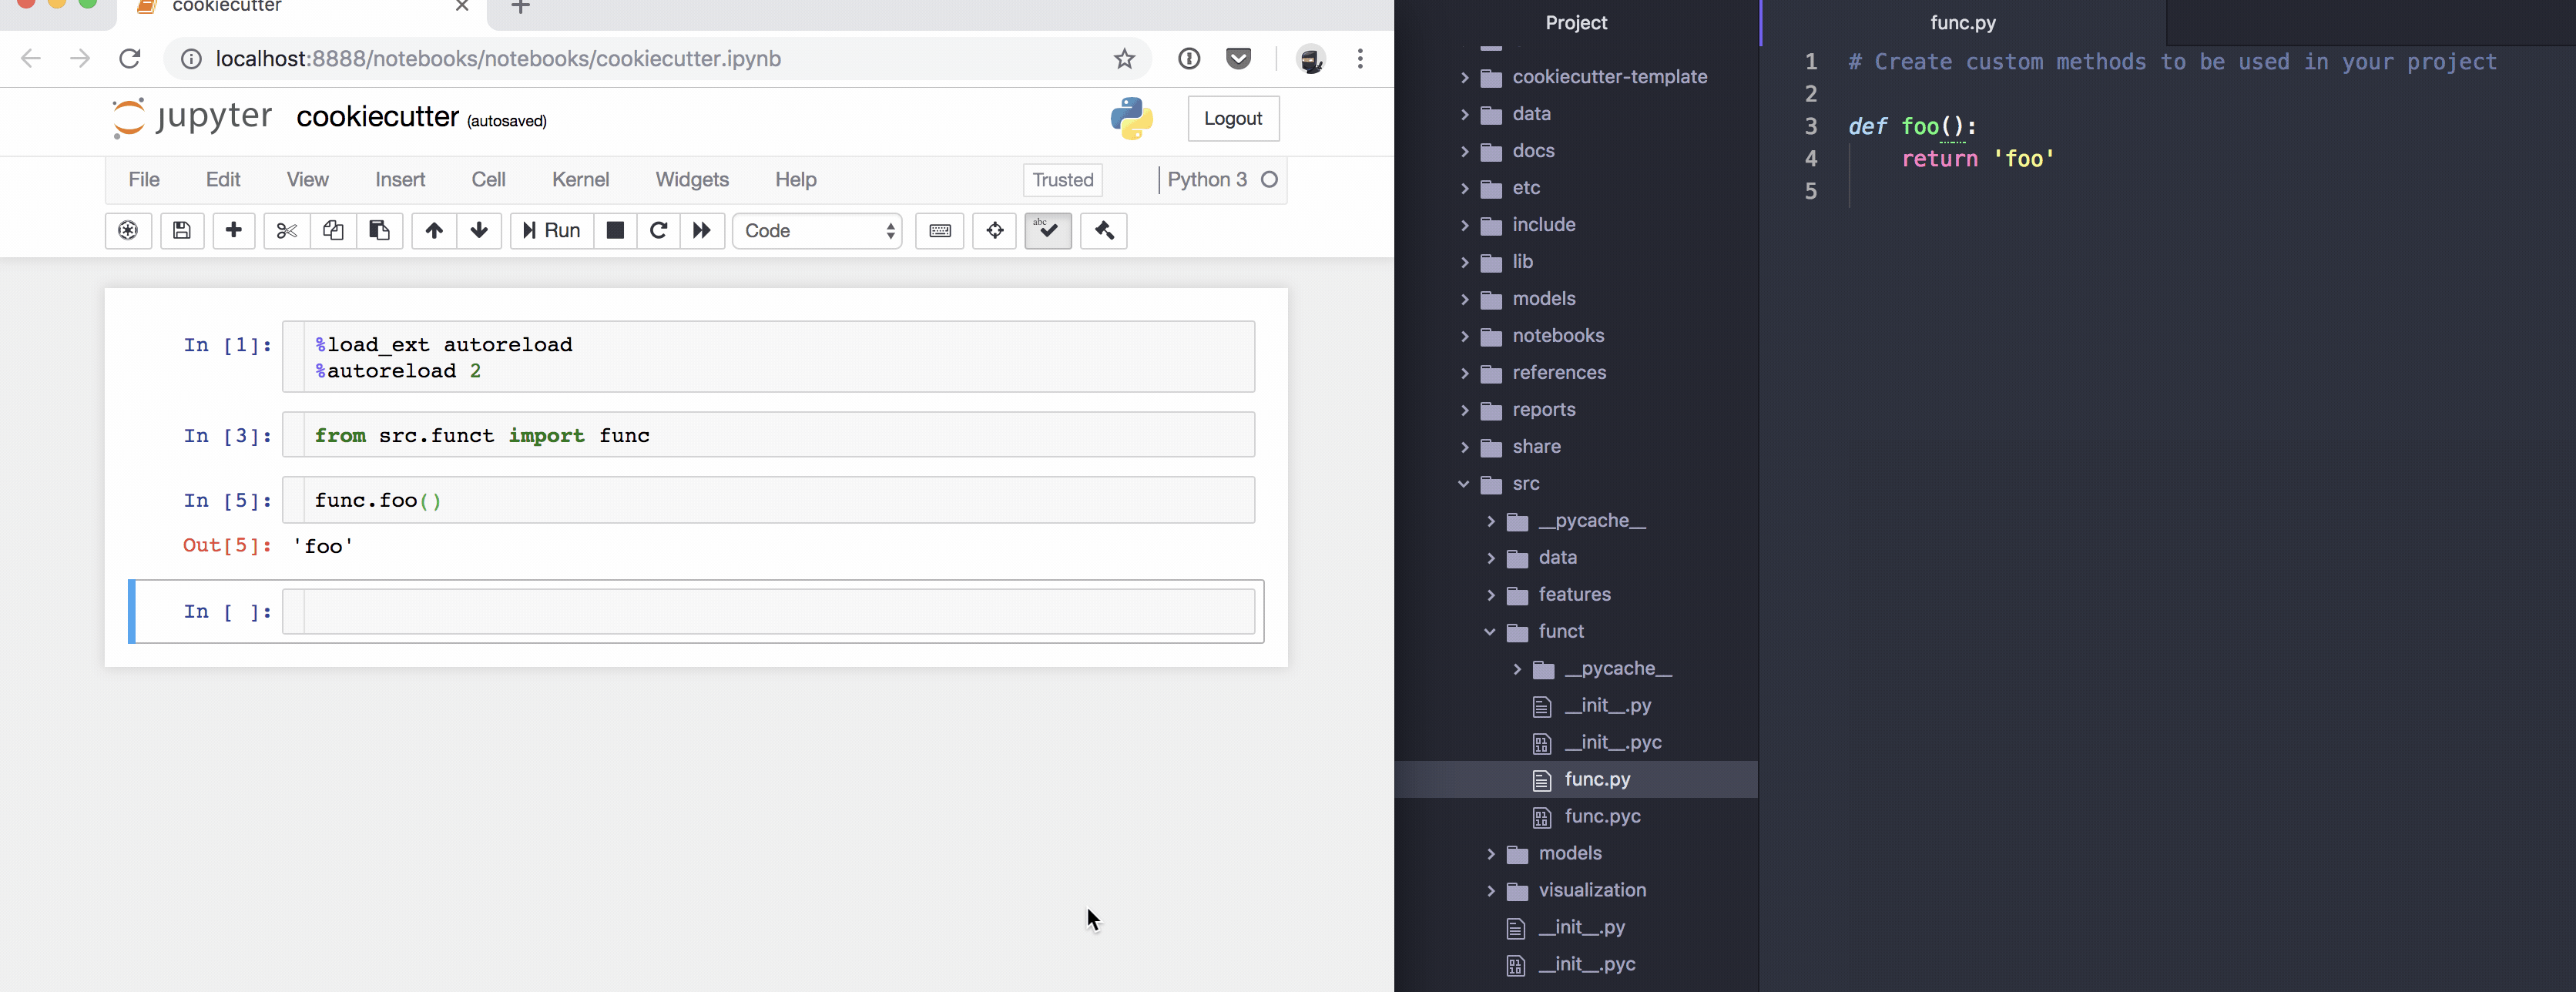The width and height of the screenshot is (2576, 992).
Task: Click the empty In [ ] cell input
Action: [x=778, y=611]
